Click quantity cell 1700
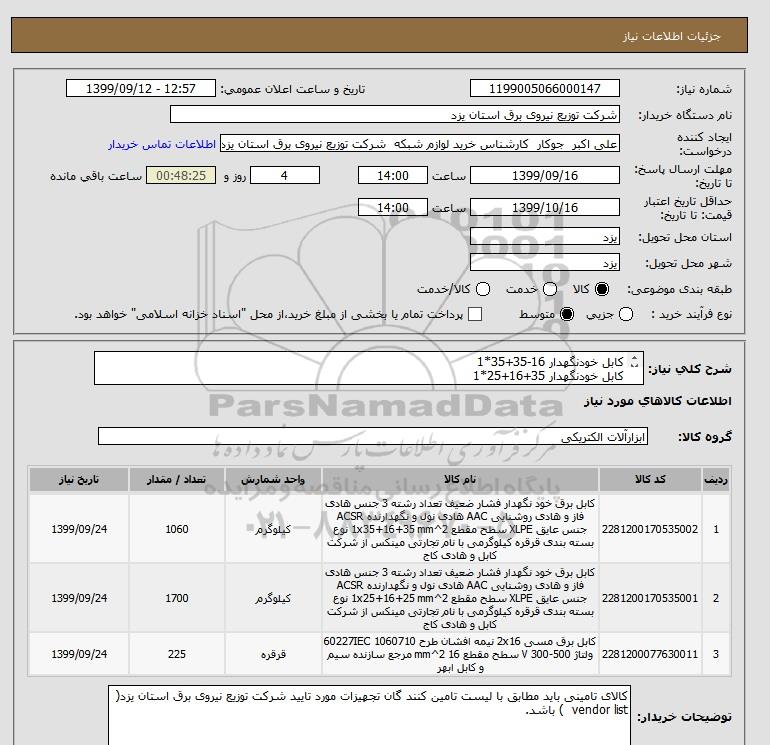 coord(177,598)
